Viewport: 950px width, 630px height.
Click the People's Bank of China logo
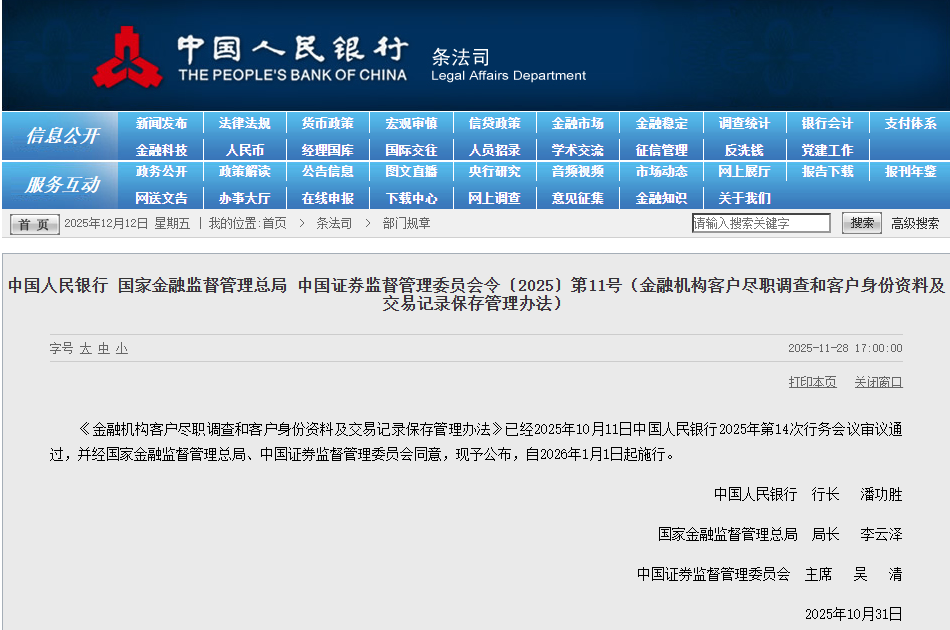coord(127,57)
